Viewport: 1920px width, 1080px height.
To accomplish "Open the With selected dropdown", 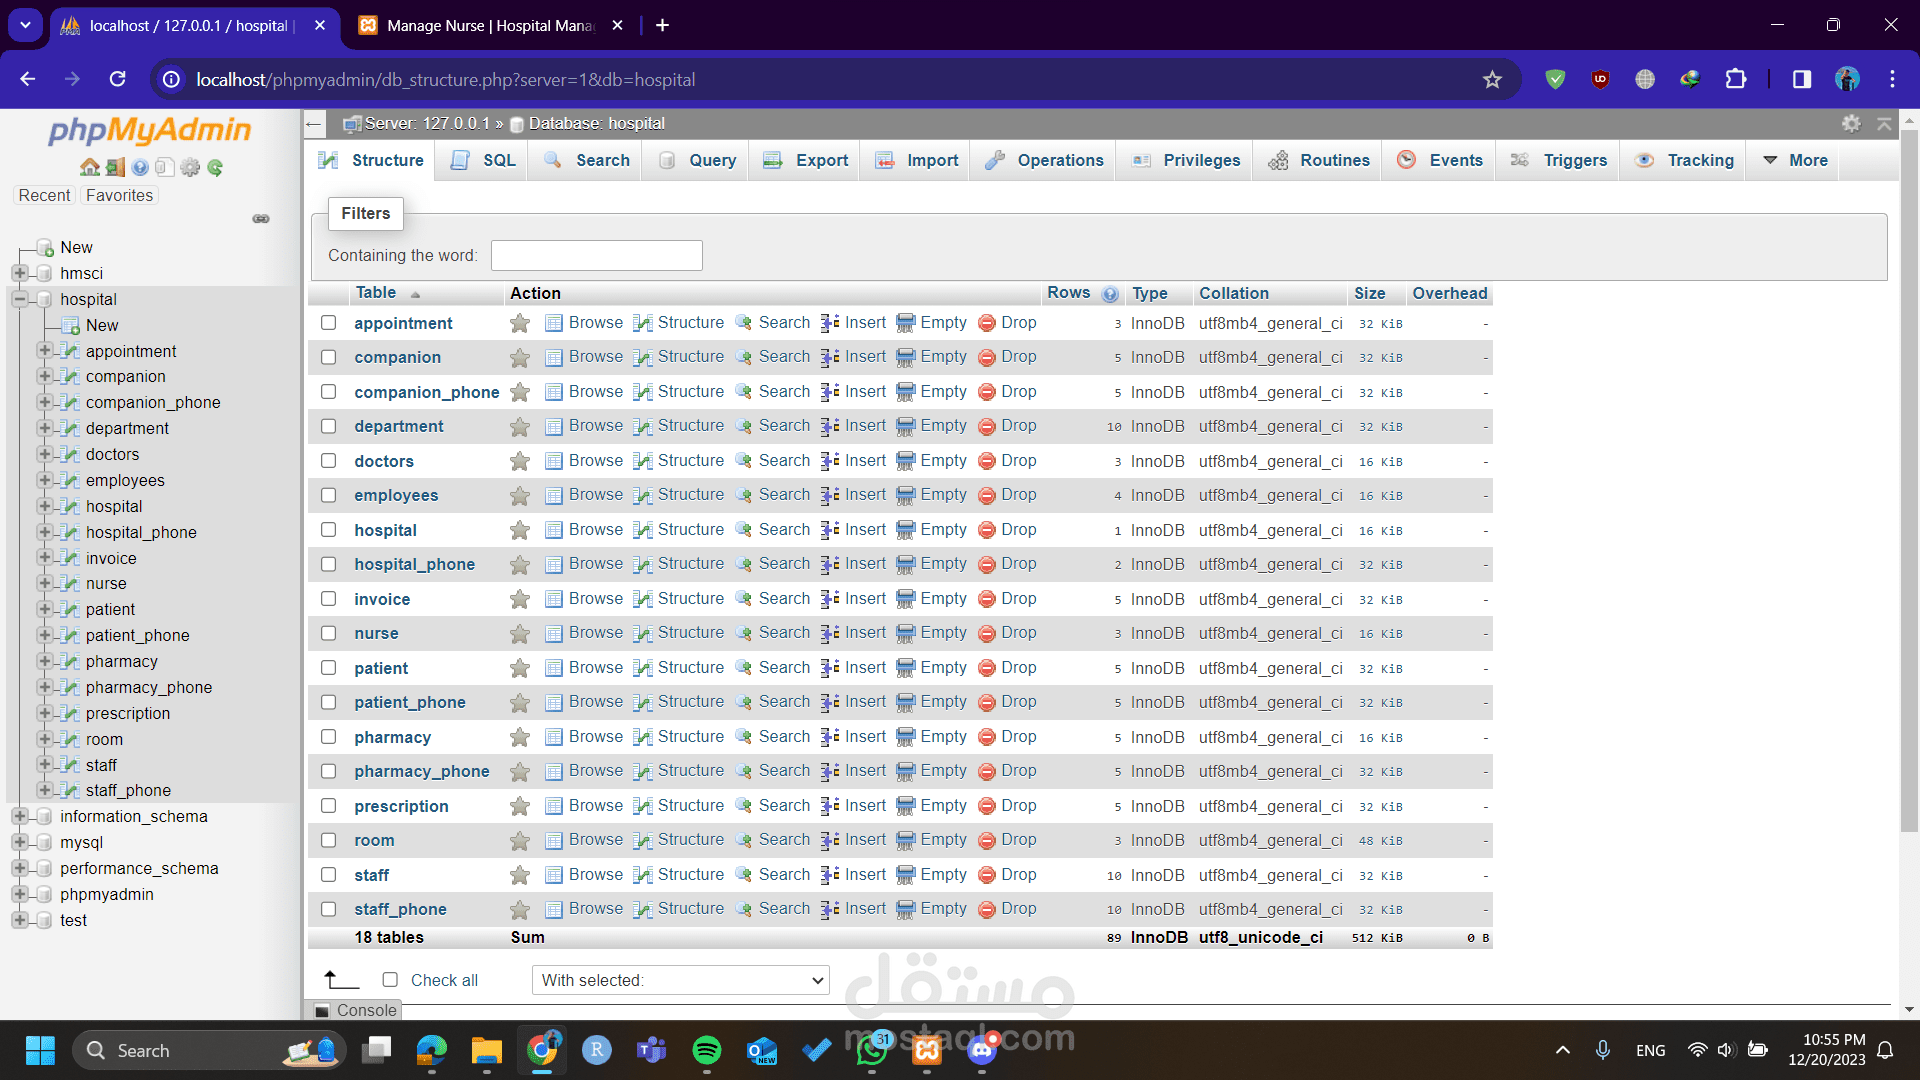I will (681, 980).
